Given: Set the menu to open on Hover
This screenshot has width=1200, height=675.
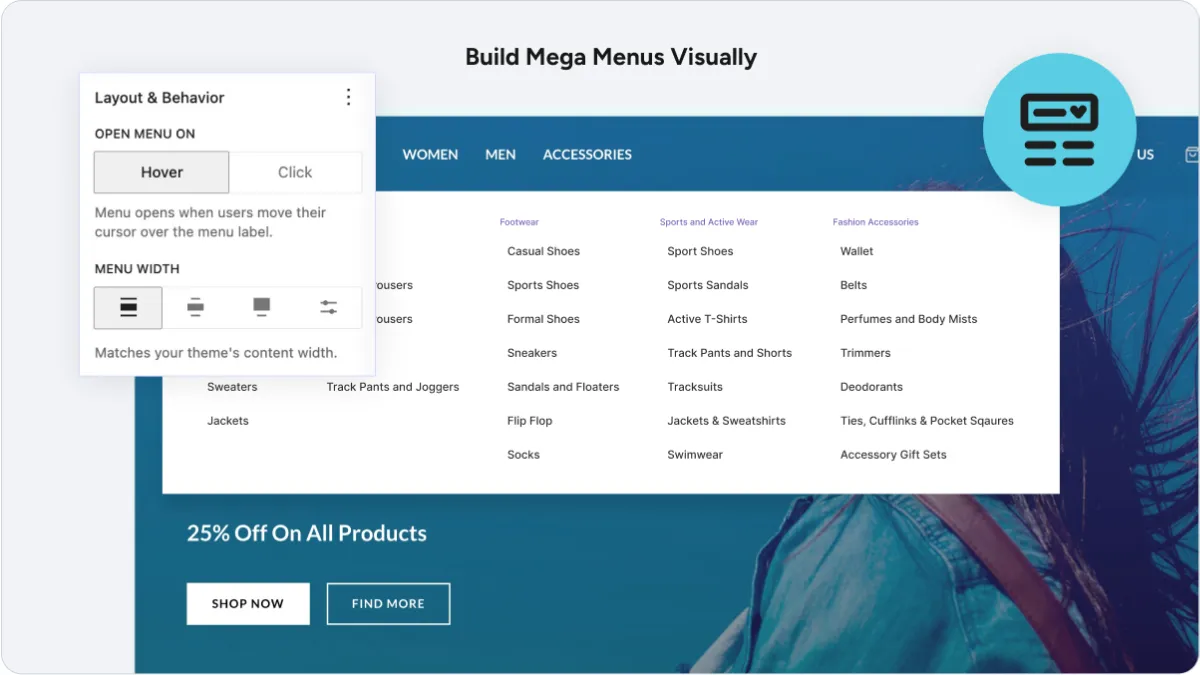Looking at the screenshot, I should click(x=162, y=172).
